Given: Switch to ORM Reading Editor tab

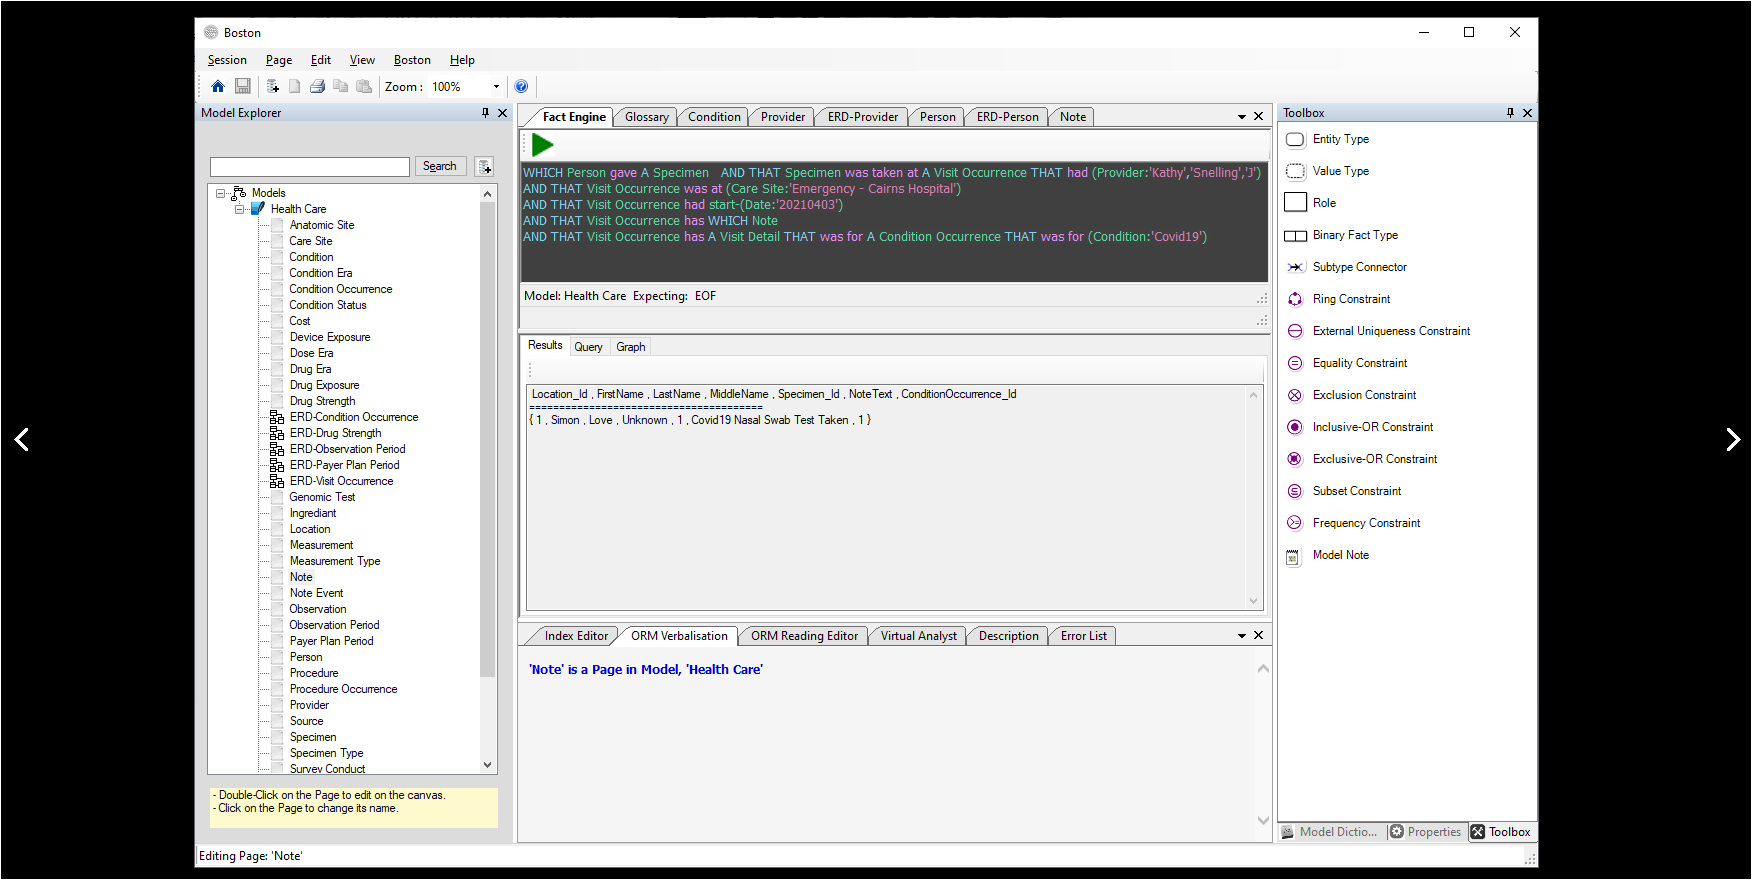Looking at the screenshot, I should [x=804, y=636].
